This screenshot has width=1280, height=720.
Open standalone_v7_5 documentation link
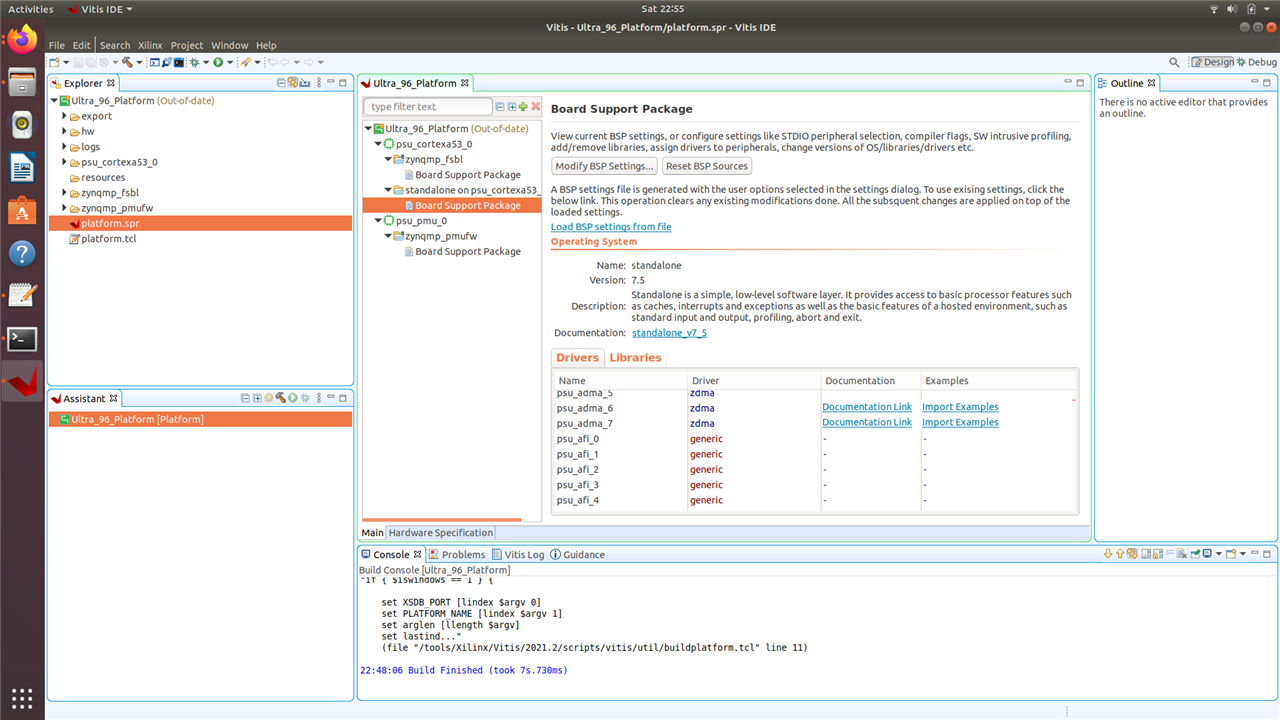[669, 333]
